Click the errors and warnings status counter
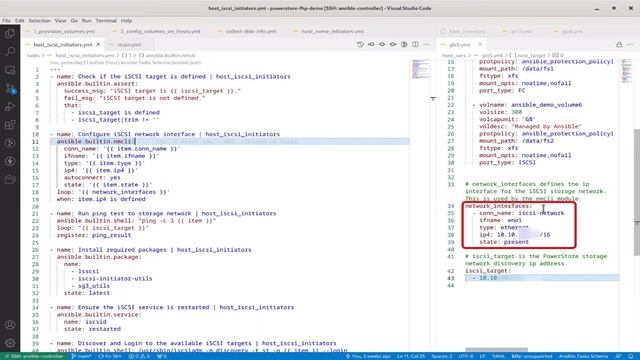Screen dimensions: 640x360 [140, 356]
